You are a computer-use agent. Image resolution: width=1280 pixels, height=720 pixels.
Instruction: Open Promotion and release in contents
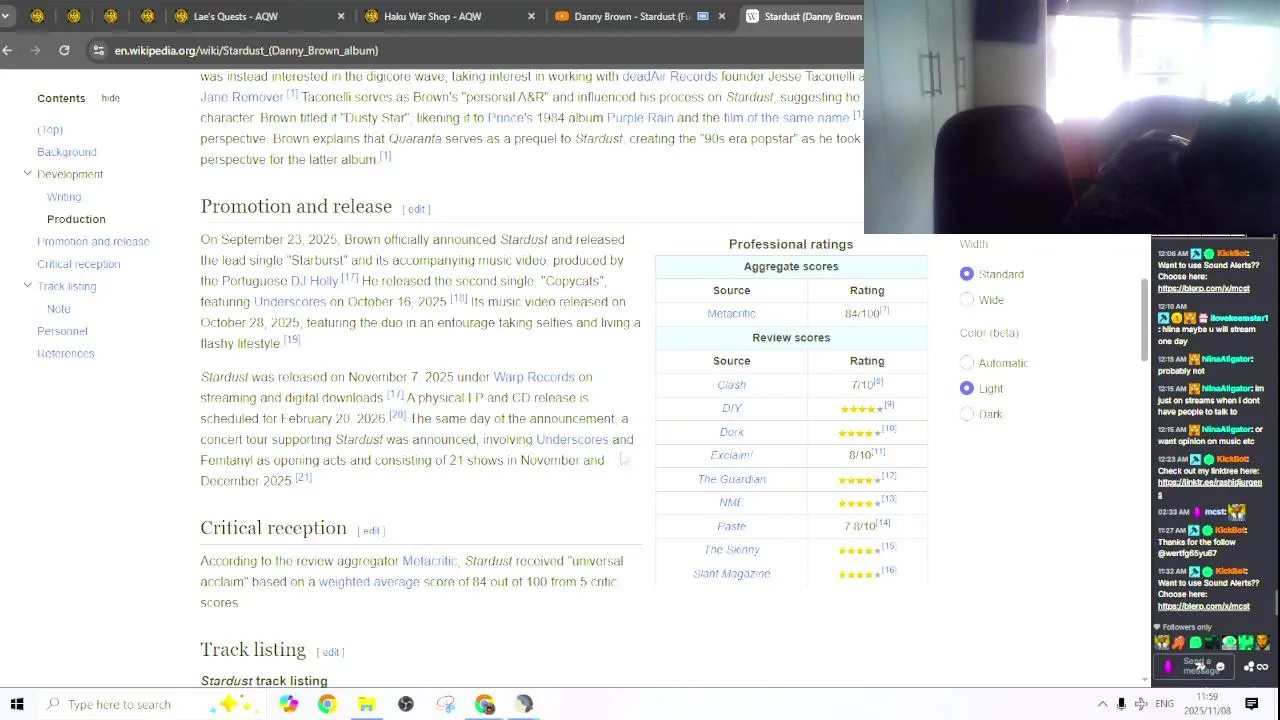click(93, 242)
